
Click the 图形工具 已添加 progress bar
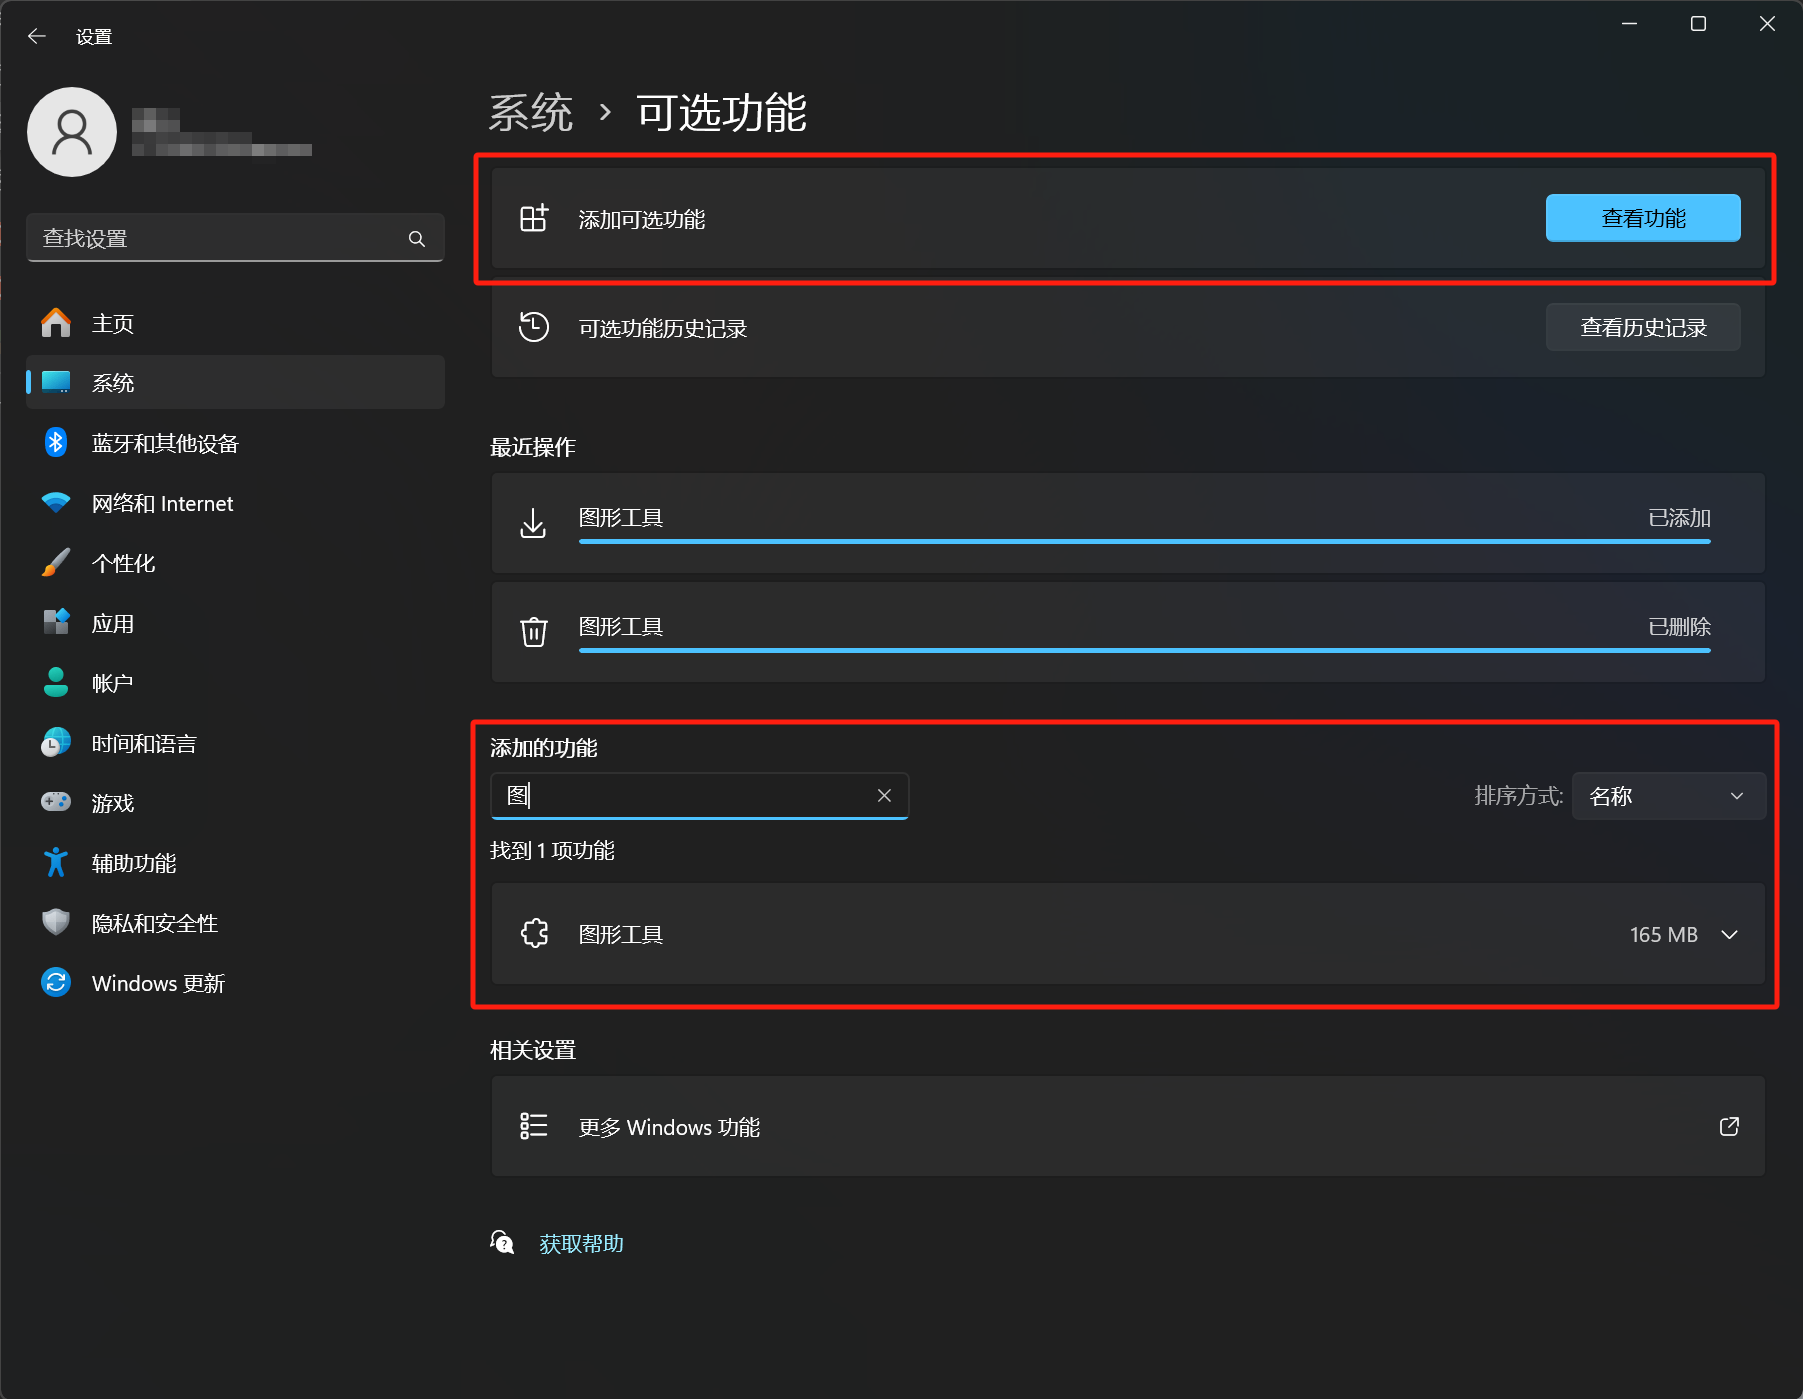[1144, 542]
